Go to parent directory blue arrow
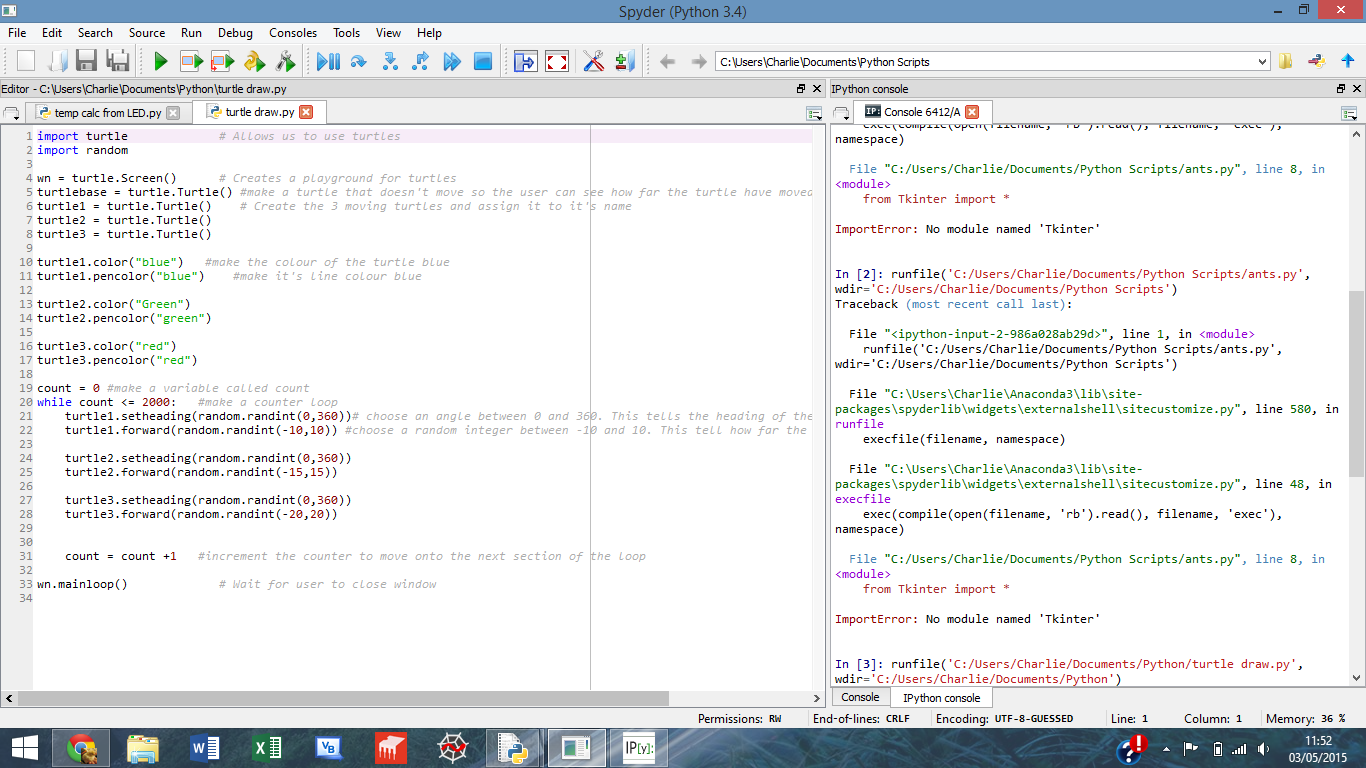1366x768 pixels. pos(1347,62)
